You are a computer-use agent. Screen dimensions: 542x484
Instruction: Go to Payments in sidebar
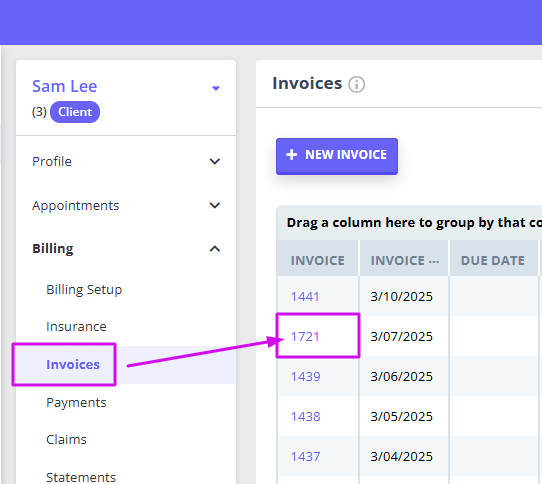pyautogui.click(x=76, y=403)
